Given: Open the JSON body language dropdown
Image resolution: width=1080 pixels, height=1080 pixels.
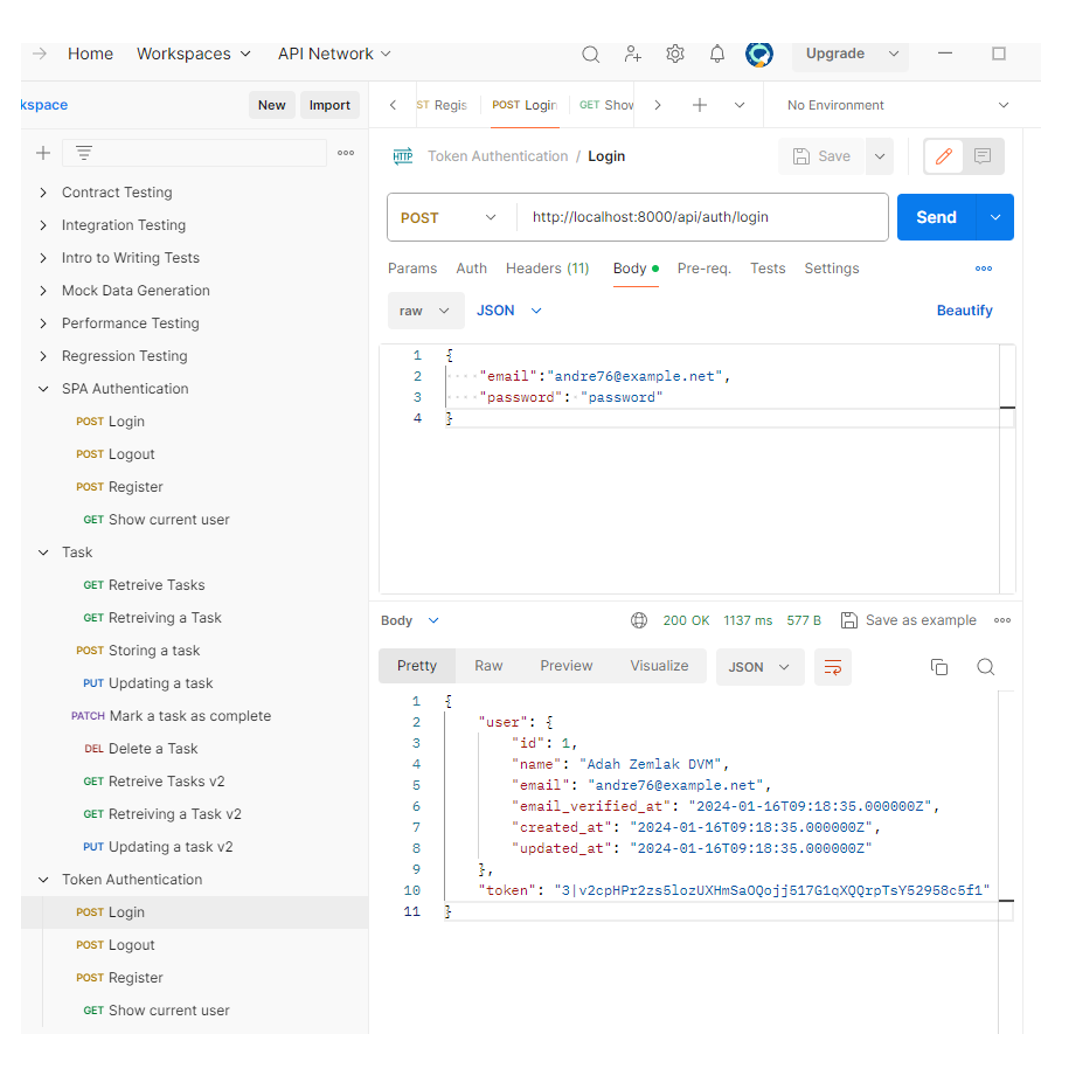Looking at the screenshot, I should pos(509,311).
